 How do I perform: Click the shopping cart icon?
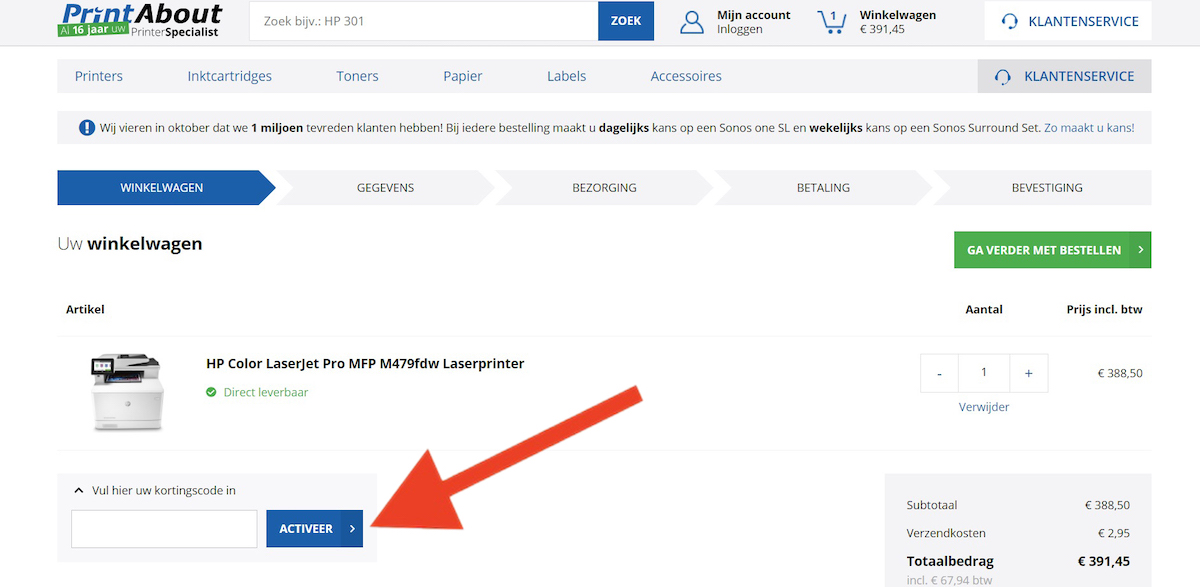point(831,21)
